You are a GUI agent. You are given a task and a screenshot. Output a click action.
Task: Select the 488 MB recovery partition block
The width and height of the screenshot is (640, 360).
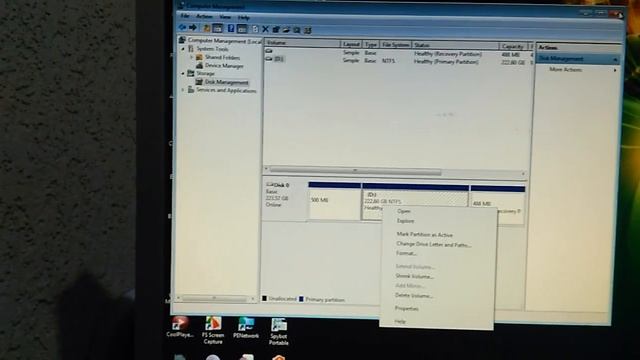click(497, 204)
